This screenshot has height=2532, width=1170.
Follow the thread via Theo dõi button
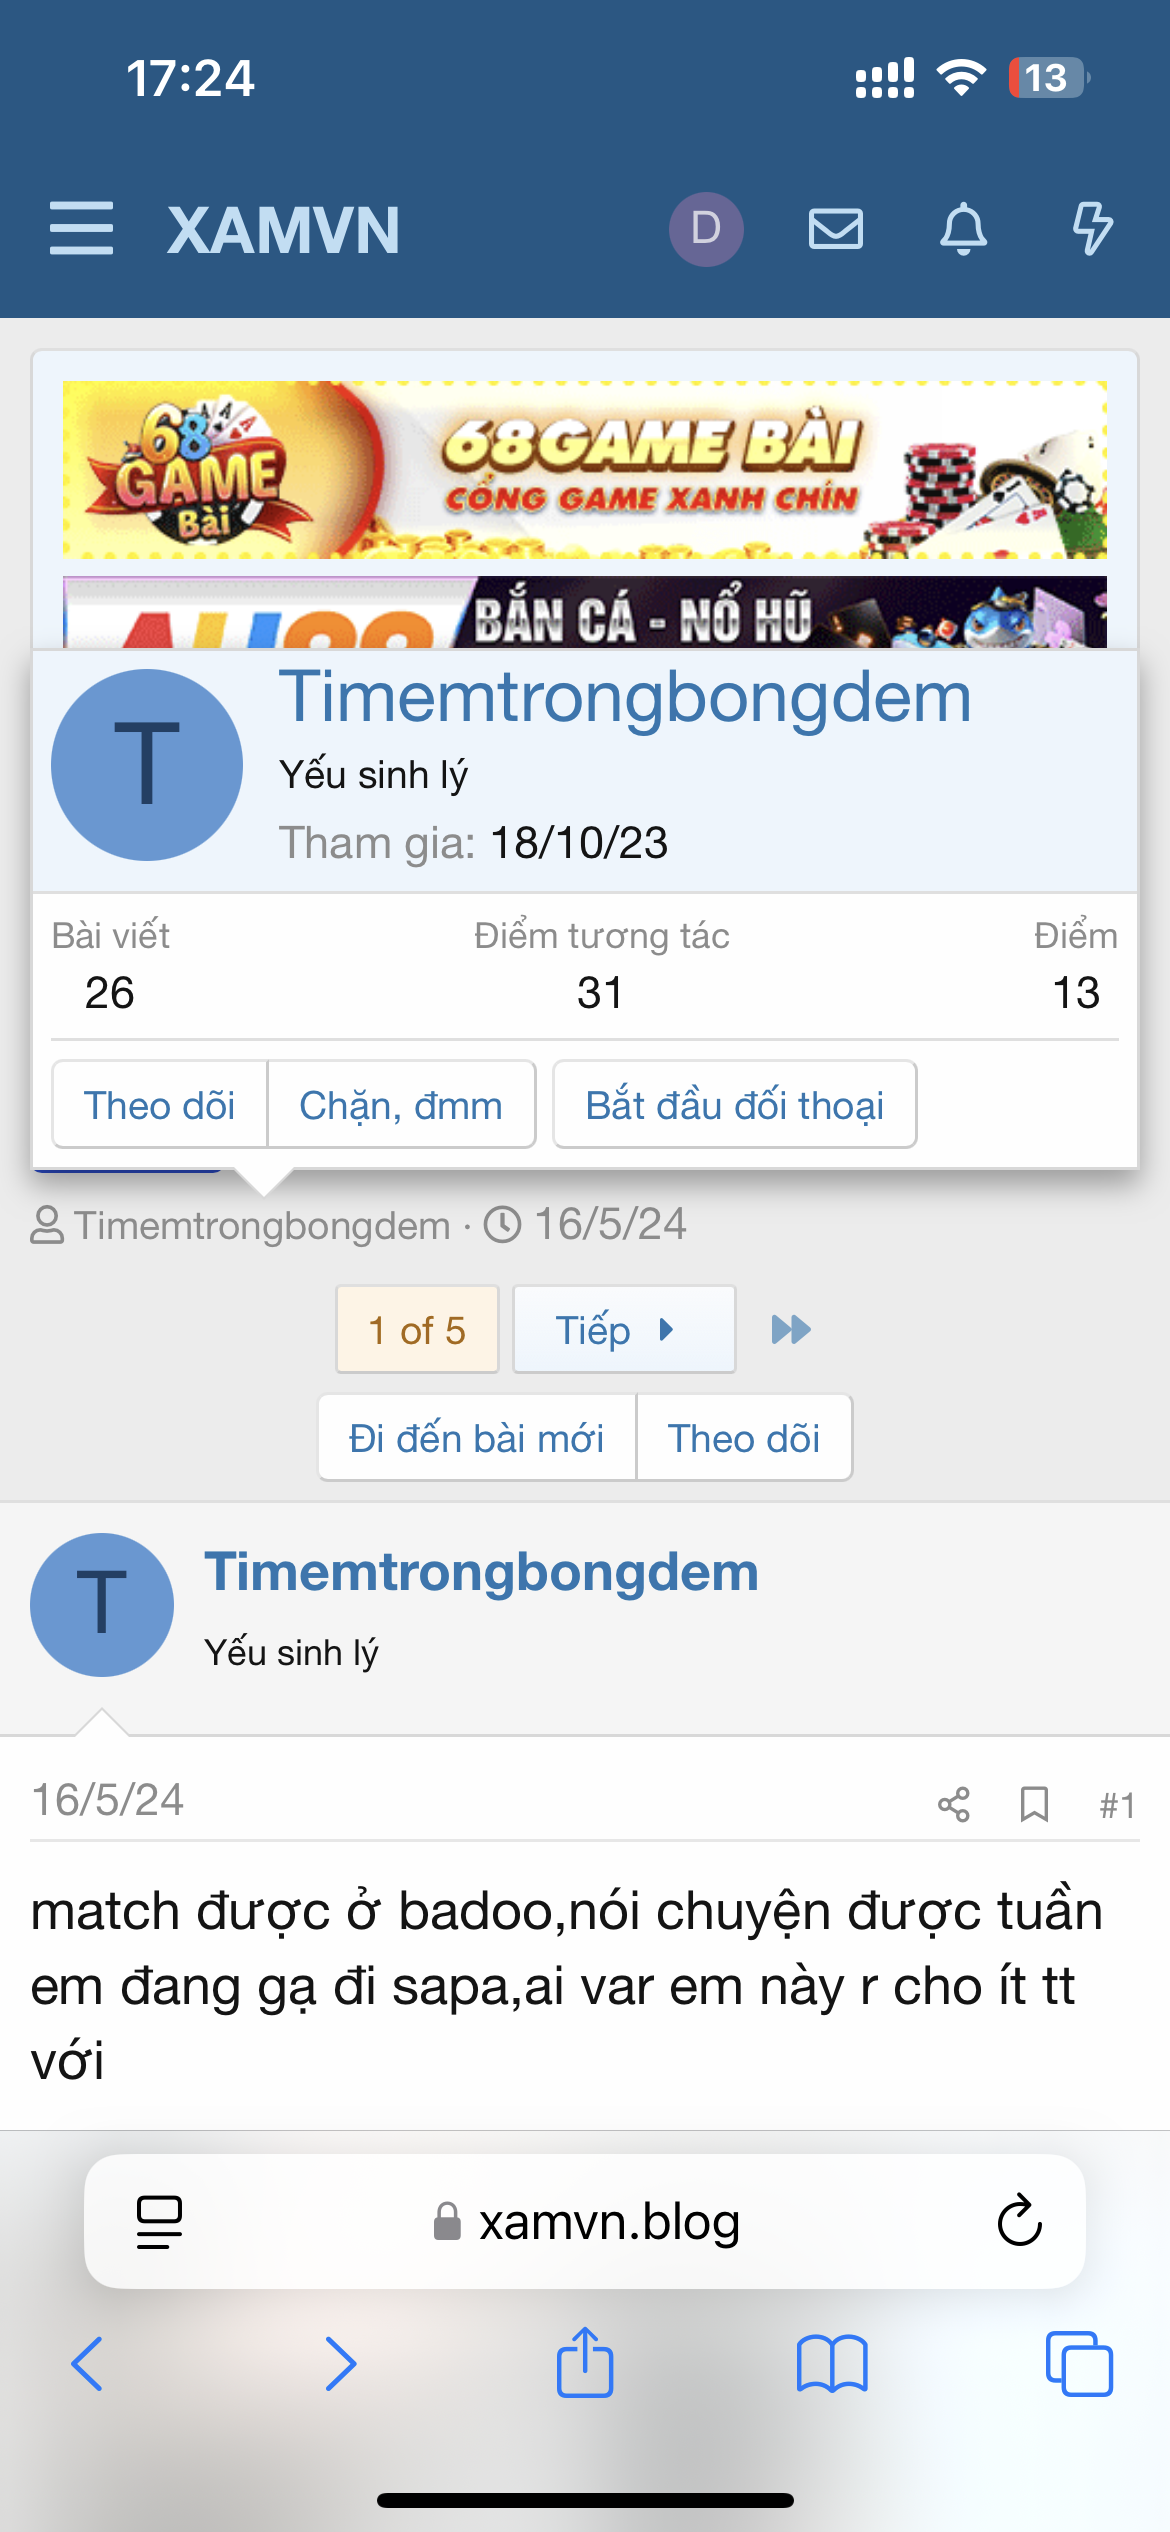point(744,1437)
